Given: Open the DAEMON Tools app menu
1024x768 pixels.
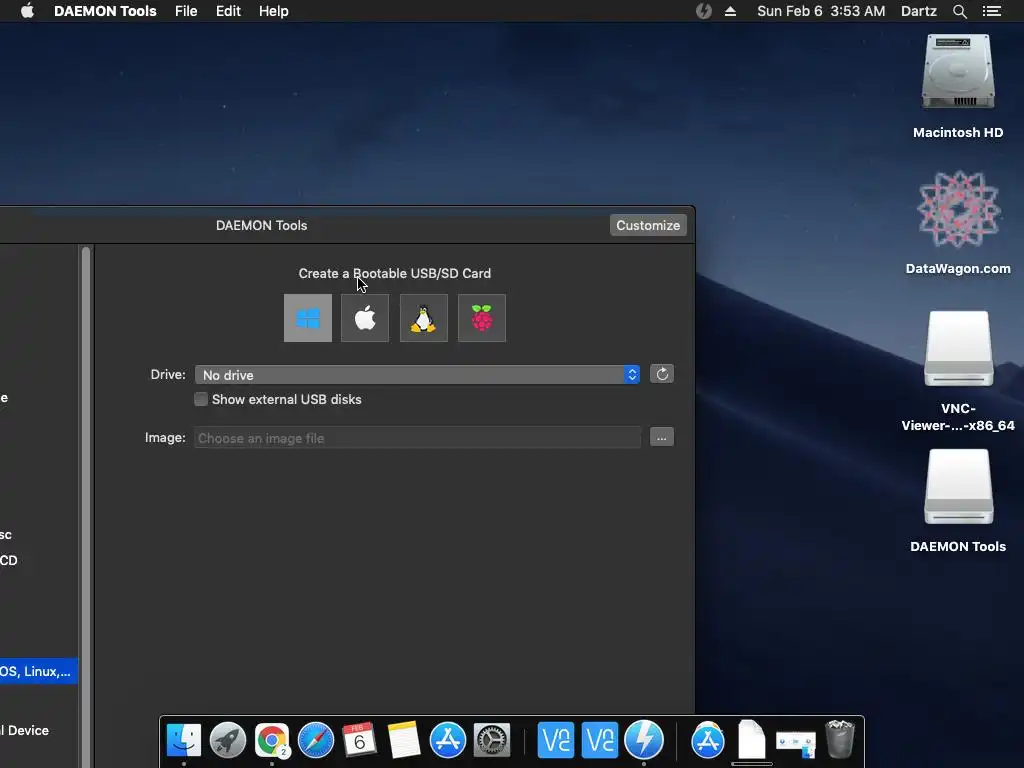Looking at the screenshot, I should [105, 11].
